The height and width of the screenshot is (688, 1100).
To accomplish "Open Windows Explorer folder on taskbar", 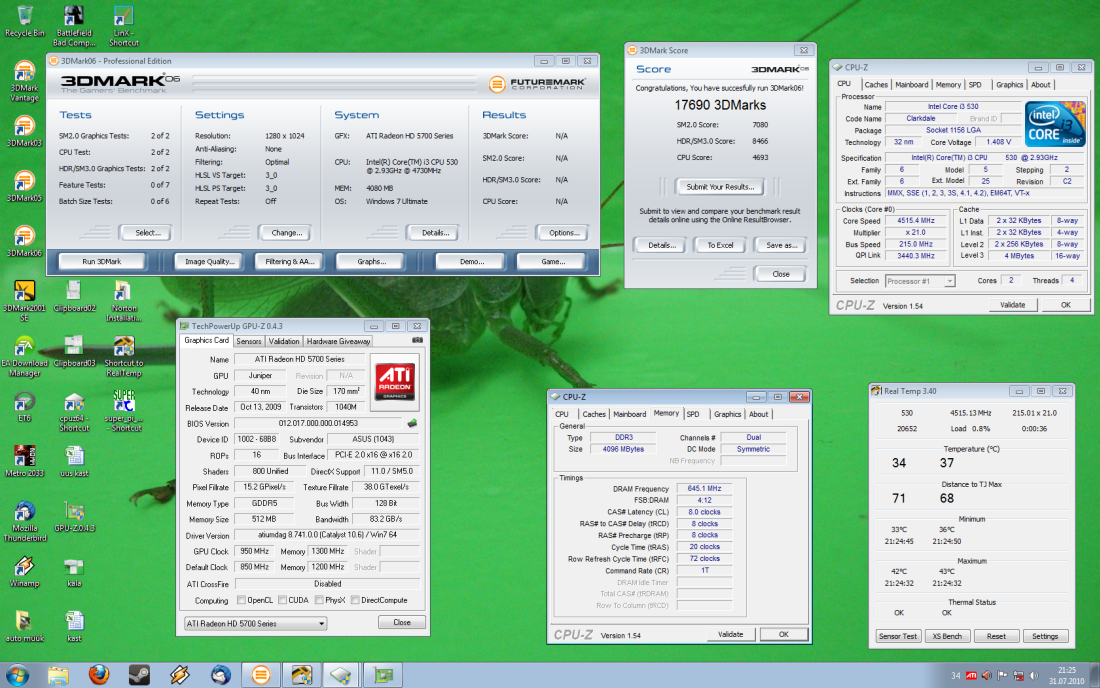I will pos(58,675).
